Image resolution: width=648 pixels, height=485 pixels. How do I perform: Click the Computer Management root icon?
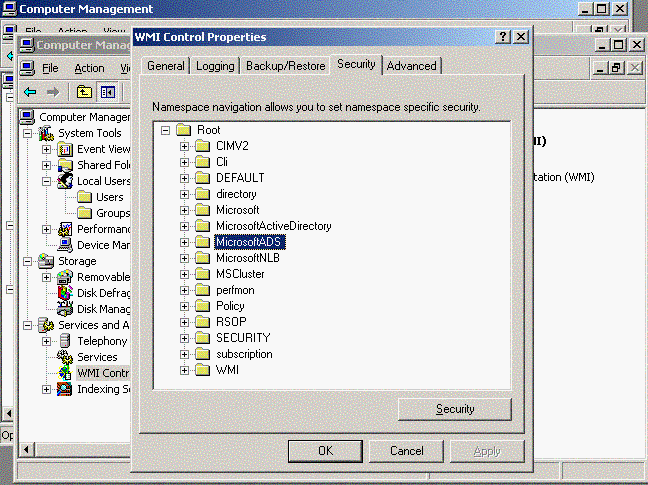coord(27,117)
